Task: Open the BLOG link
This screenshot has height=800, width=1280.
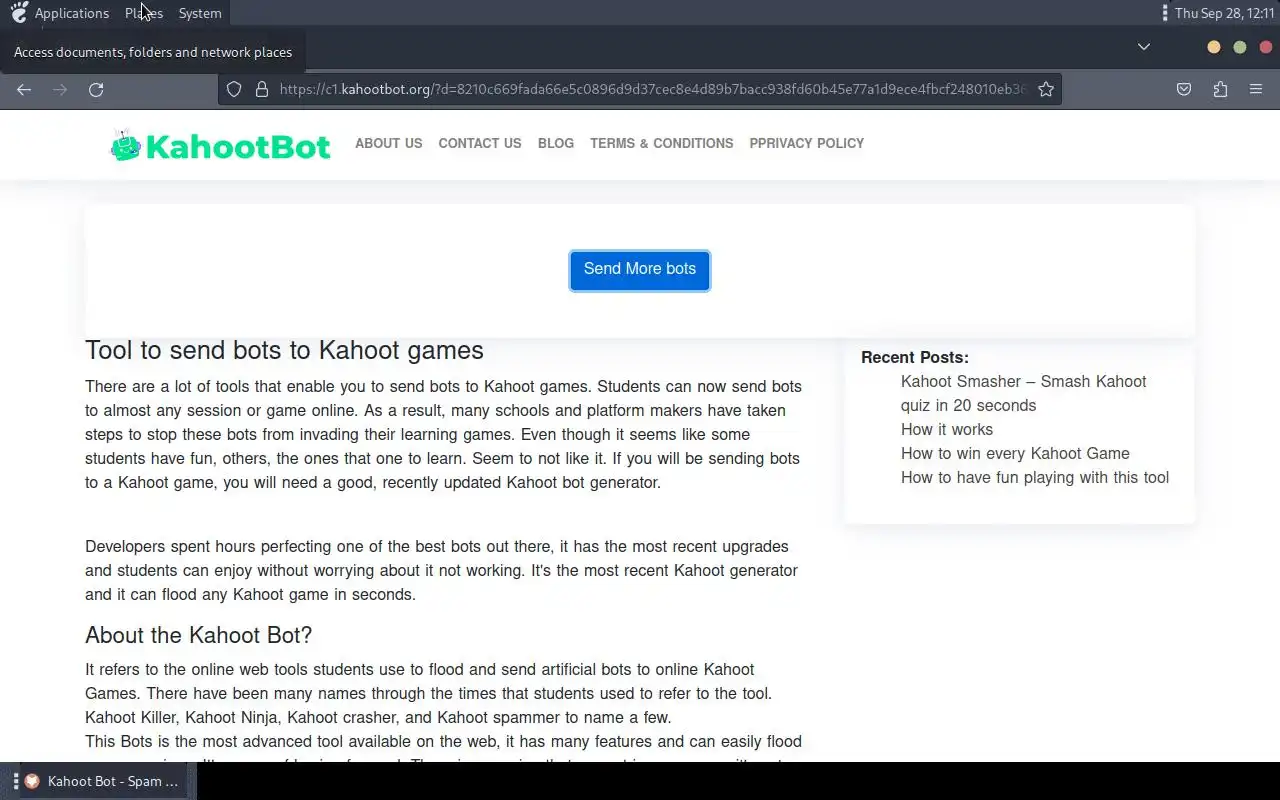Action: tap(556, 143)
